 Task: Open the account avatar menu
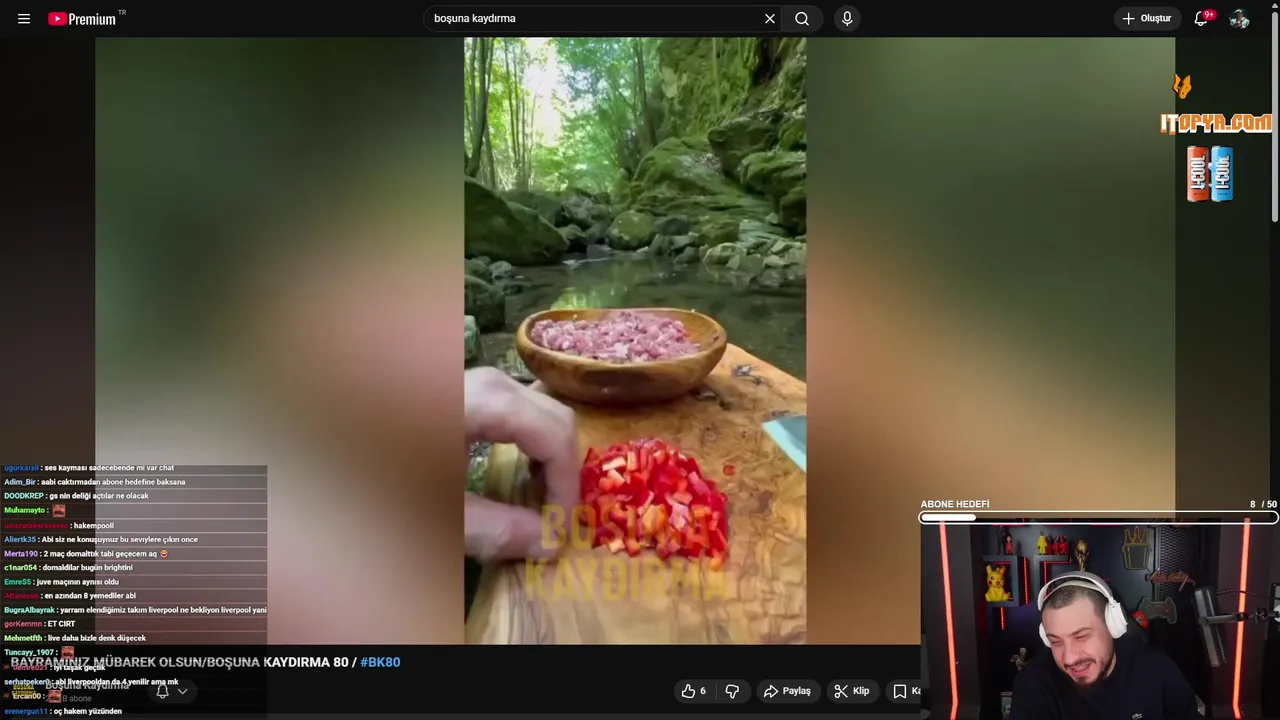tap(1239, 19)
